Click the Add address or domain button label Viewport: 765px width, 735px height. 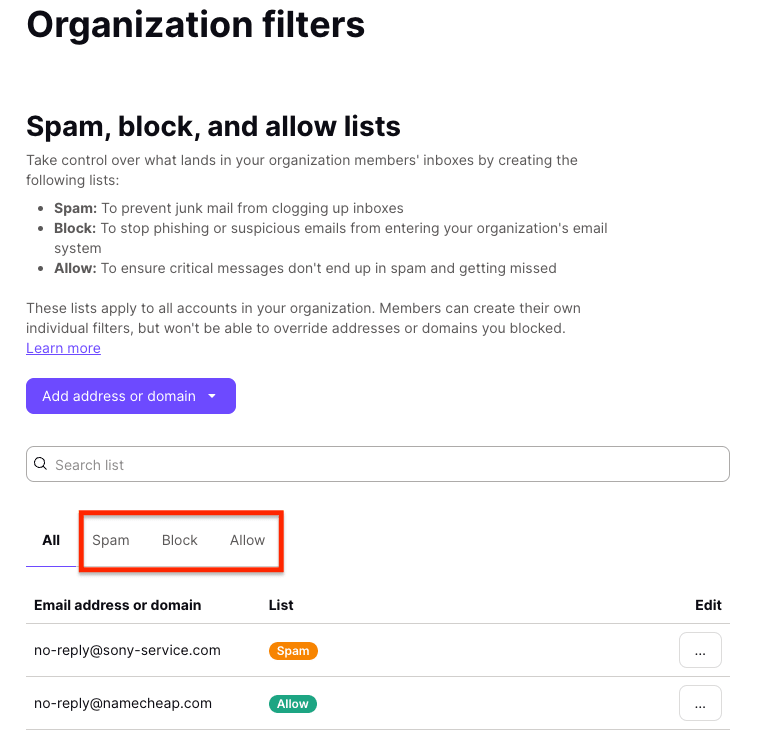tap(119, 396)
